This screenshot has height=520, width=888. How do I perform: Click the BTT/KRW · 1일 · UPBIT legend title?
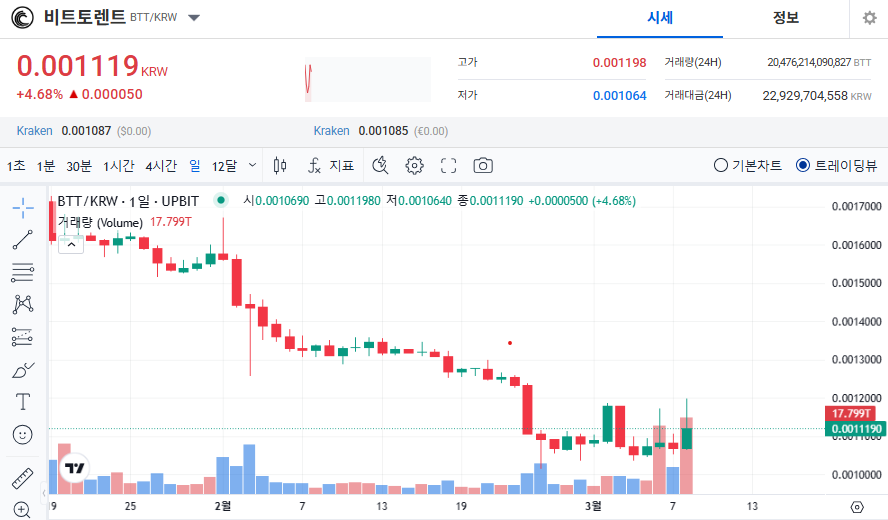[x=128, y=201]
